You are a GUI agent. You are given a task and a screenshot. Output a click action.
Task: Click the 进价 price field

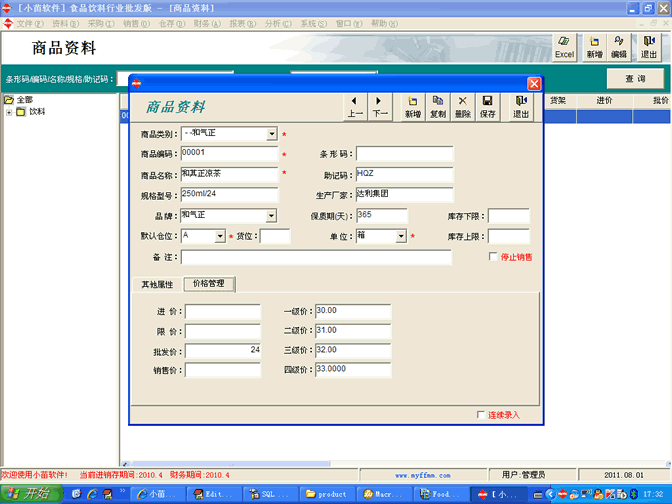tap(222, 311)
